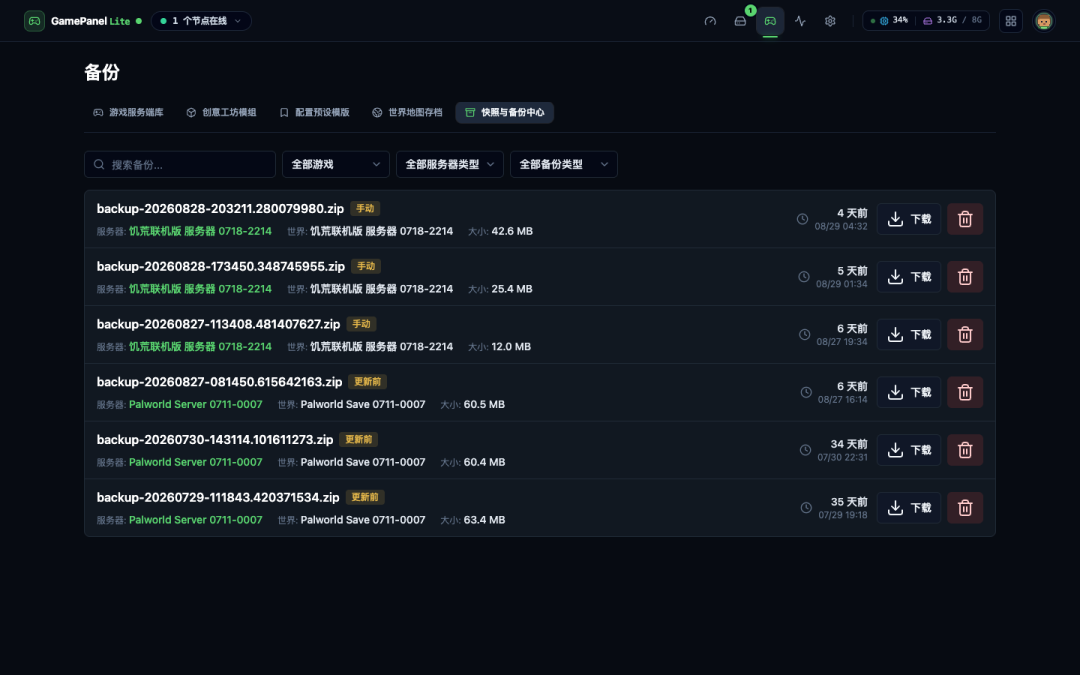This screenshot has width=1080, height=675.
Task: Switch to the 游戏服务端库 tab
Action: click(x=129, y=113)
